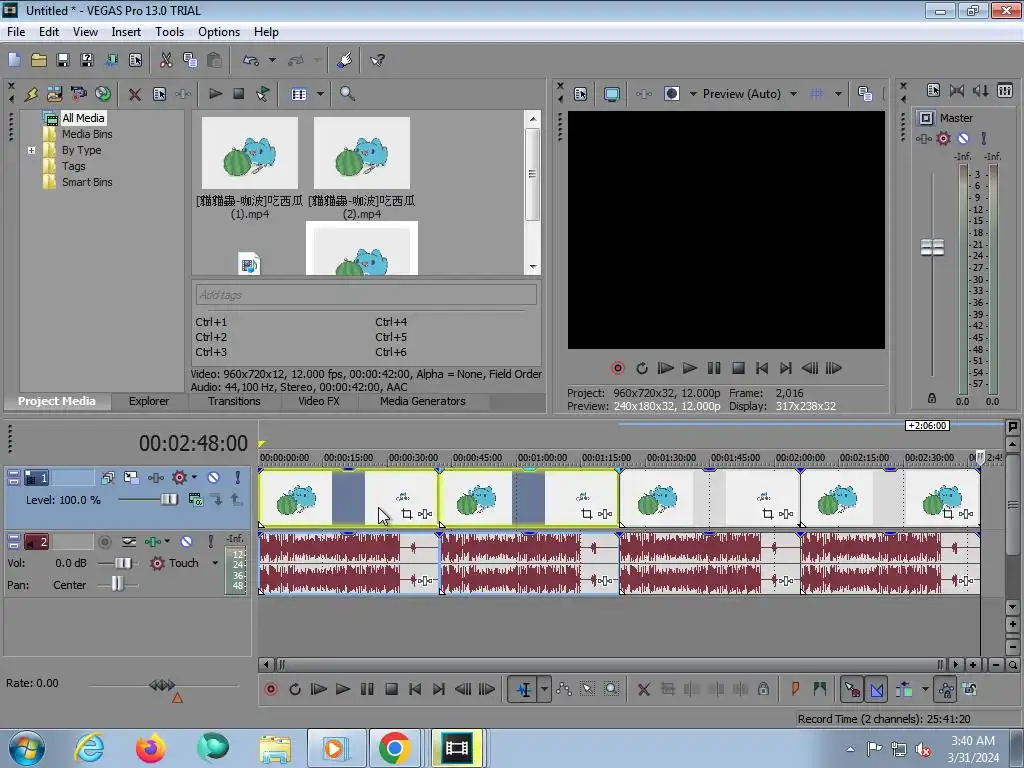
Task: Adjust video track Level slider
Action: pos(169,500)
